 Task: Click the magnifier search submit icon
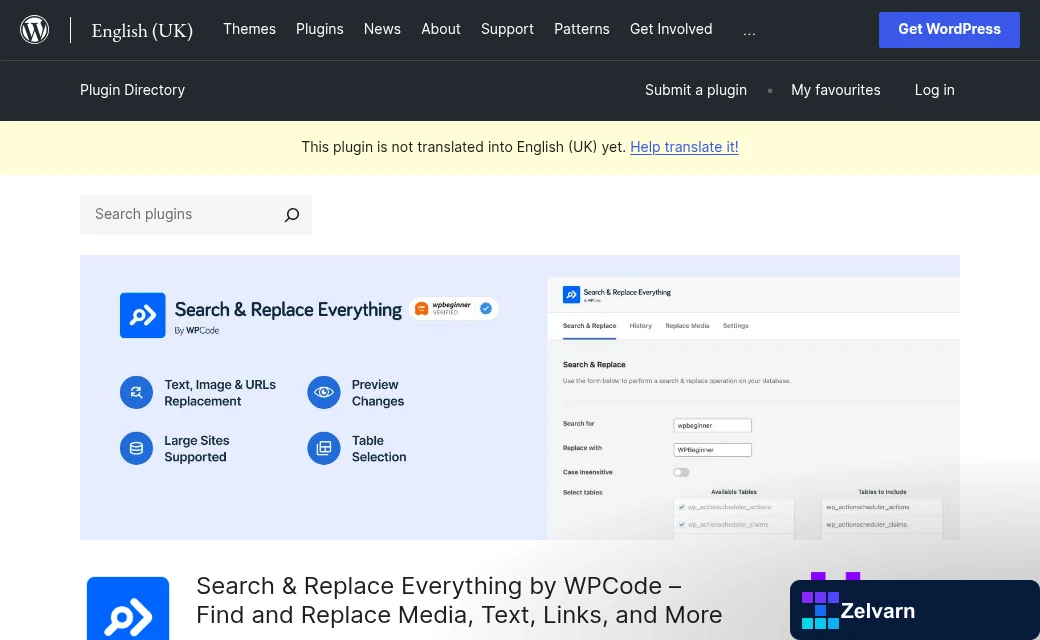(292, 215)
